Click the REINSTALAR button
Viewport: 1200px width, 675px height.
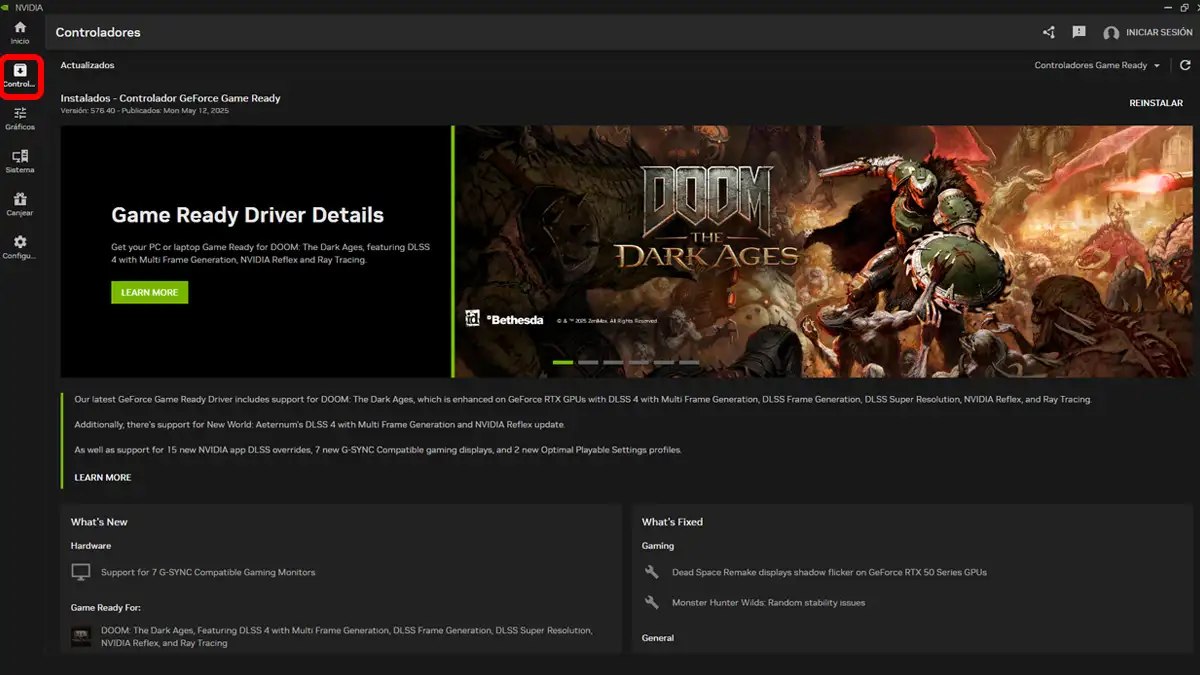pos(1156,103)
